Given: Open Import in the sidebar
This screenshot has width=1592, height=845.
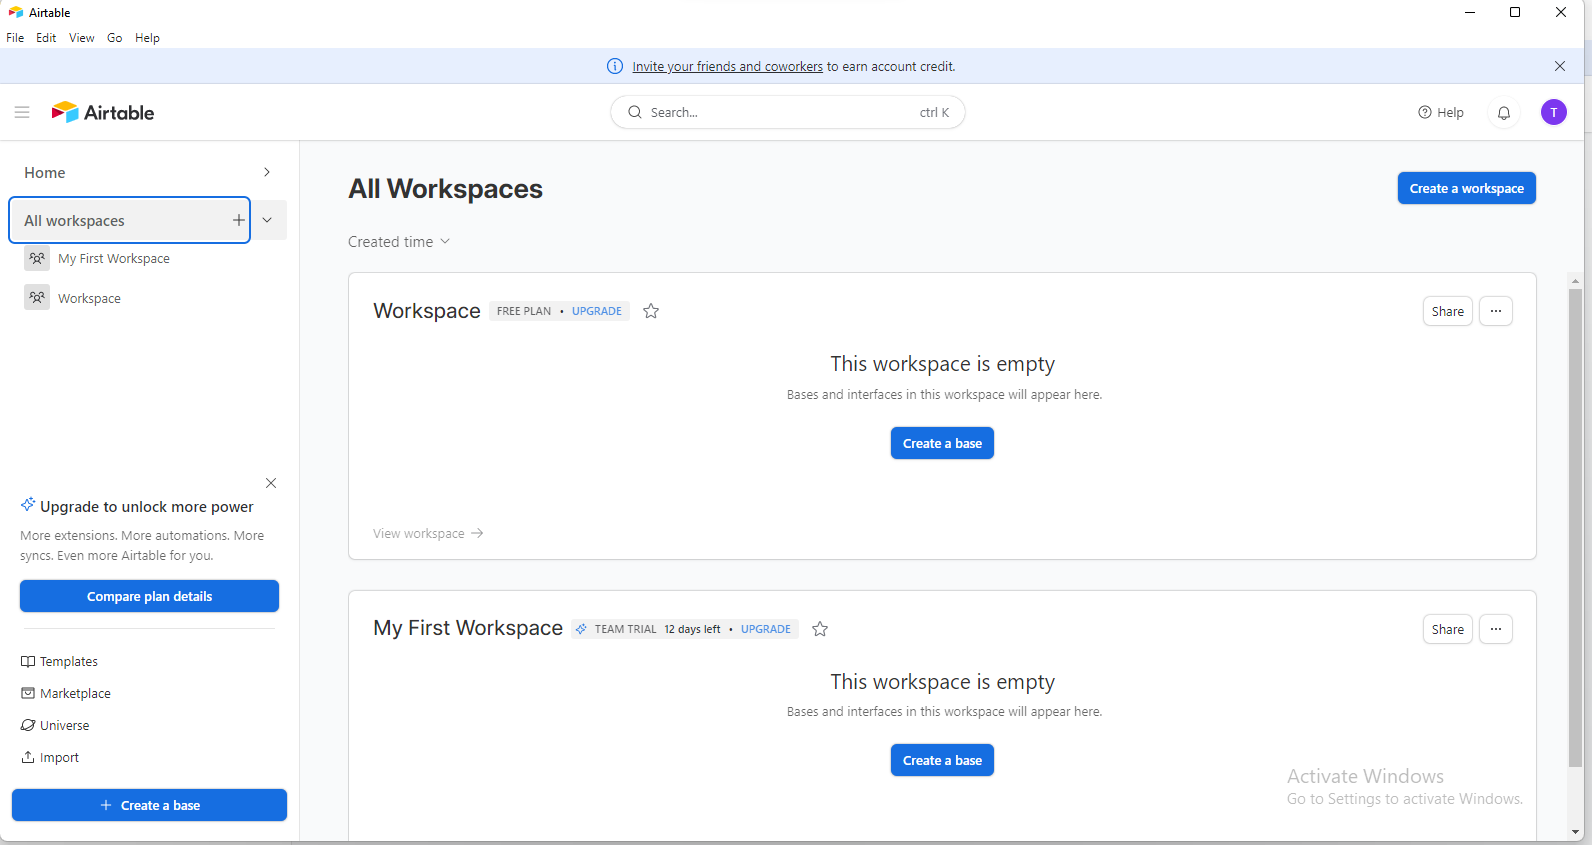Looking at the screenshot, I should (50, 758).
